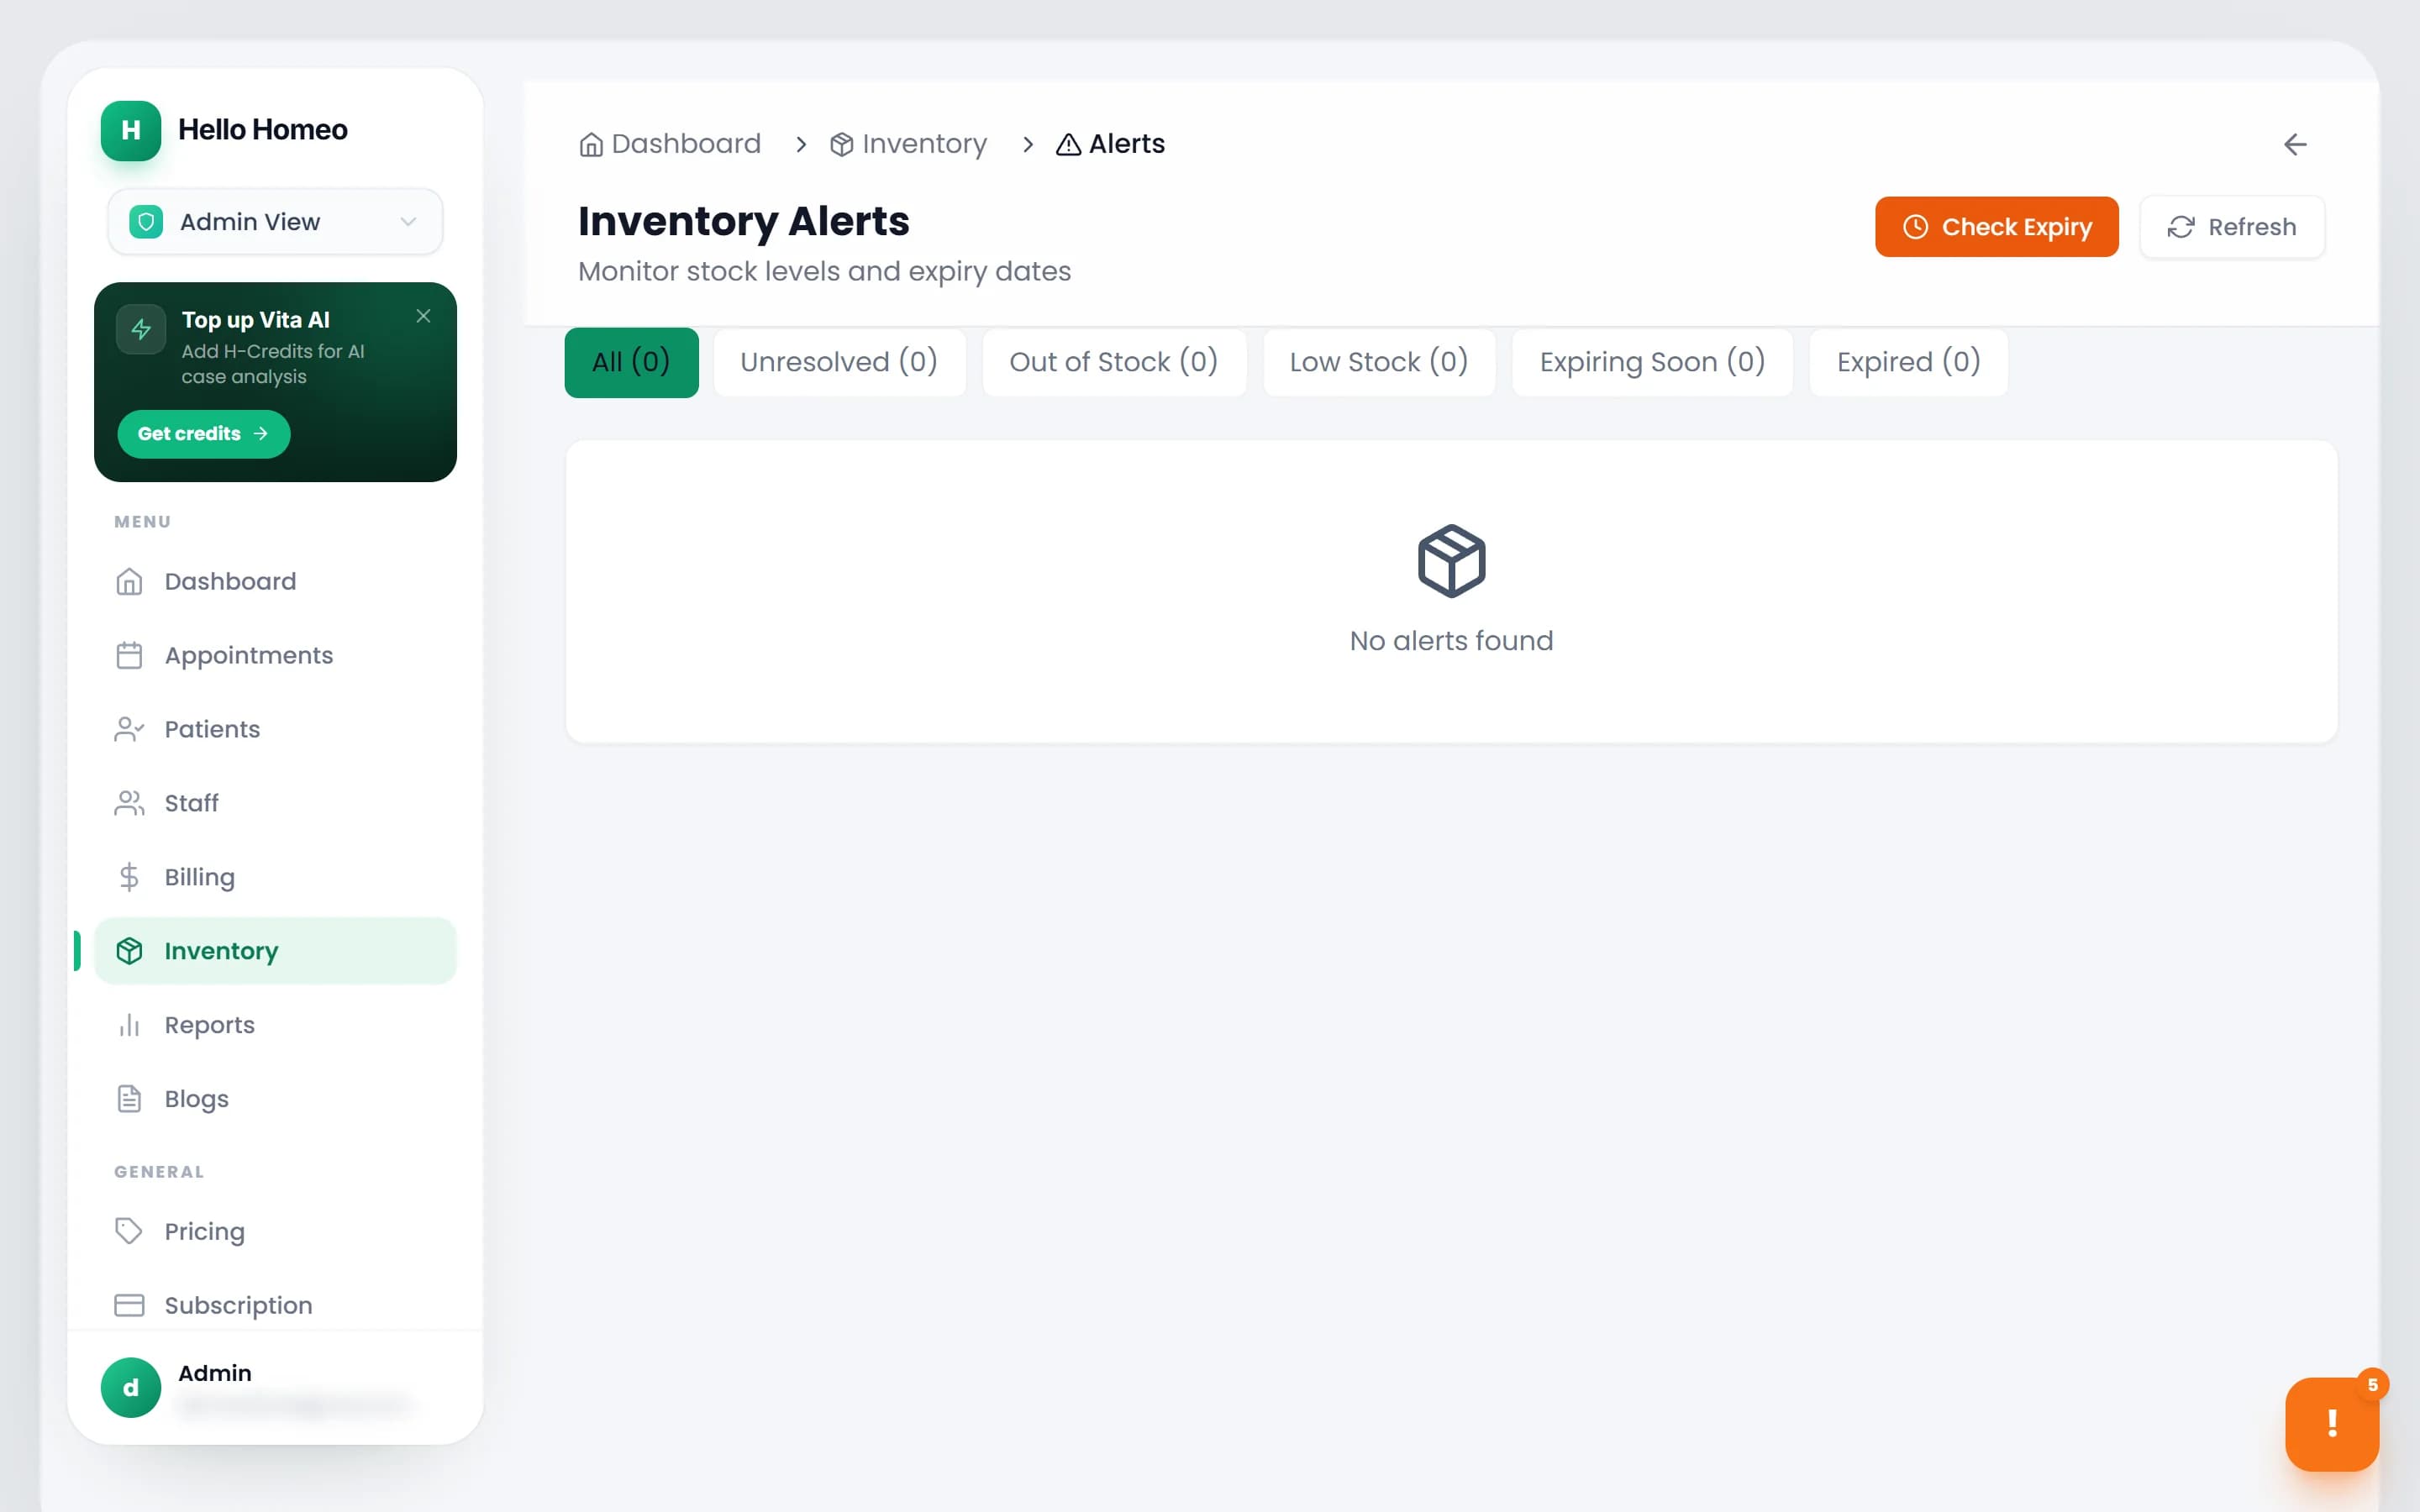Click the Hello Homeo title text
2420x1512 pixels.
click(263, 130)
